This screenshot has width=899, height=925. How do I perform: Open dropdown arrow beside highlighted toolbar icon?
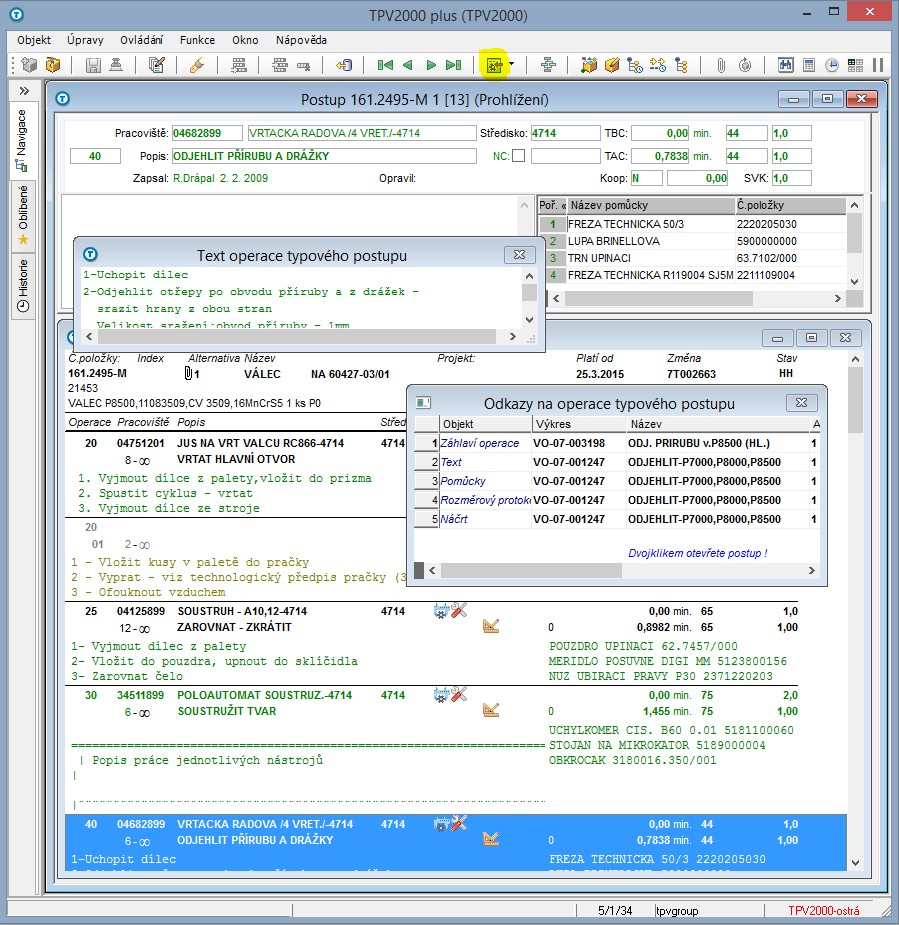(x=511, y=64)
